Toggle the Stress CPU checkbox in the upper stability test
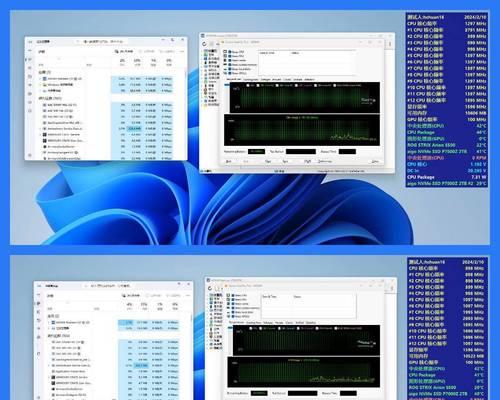This screenshot has height=400, width=500. click(225, 52)
